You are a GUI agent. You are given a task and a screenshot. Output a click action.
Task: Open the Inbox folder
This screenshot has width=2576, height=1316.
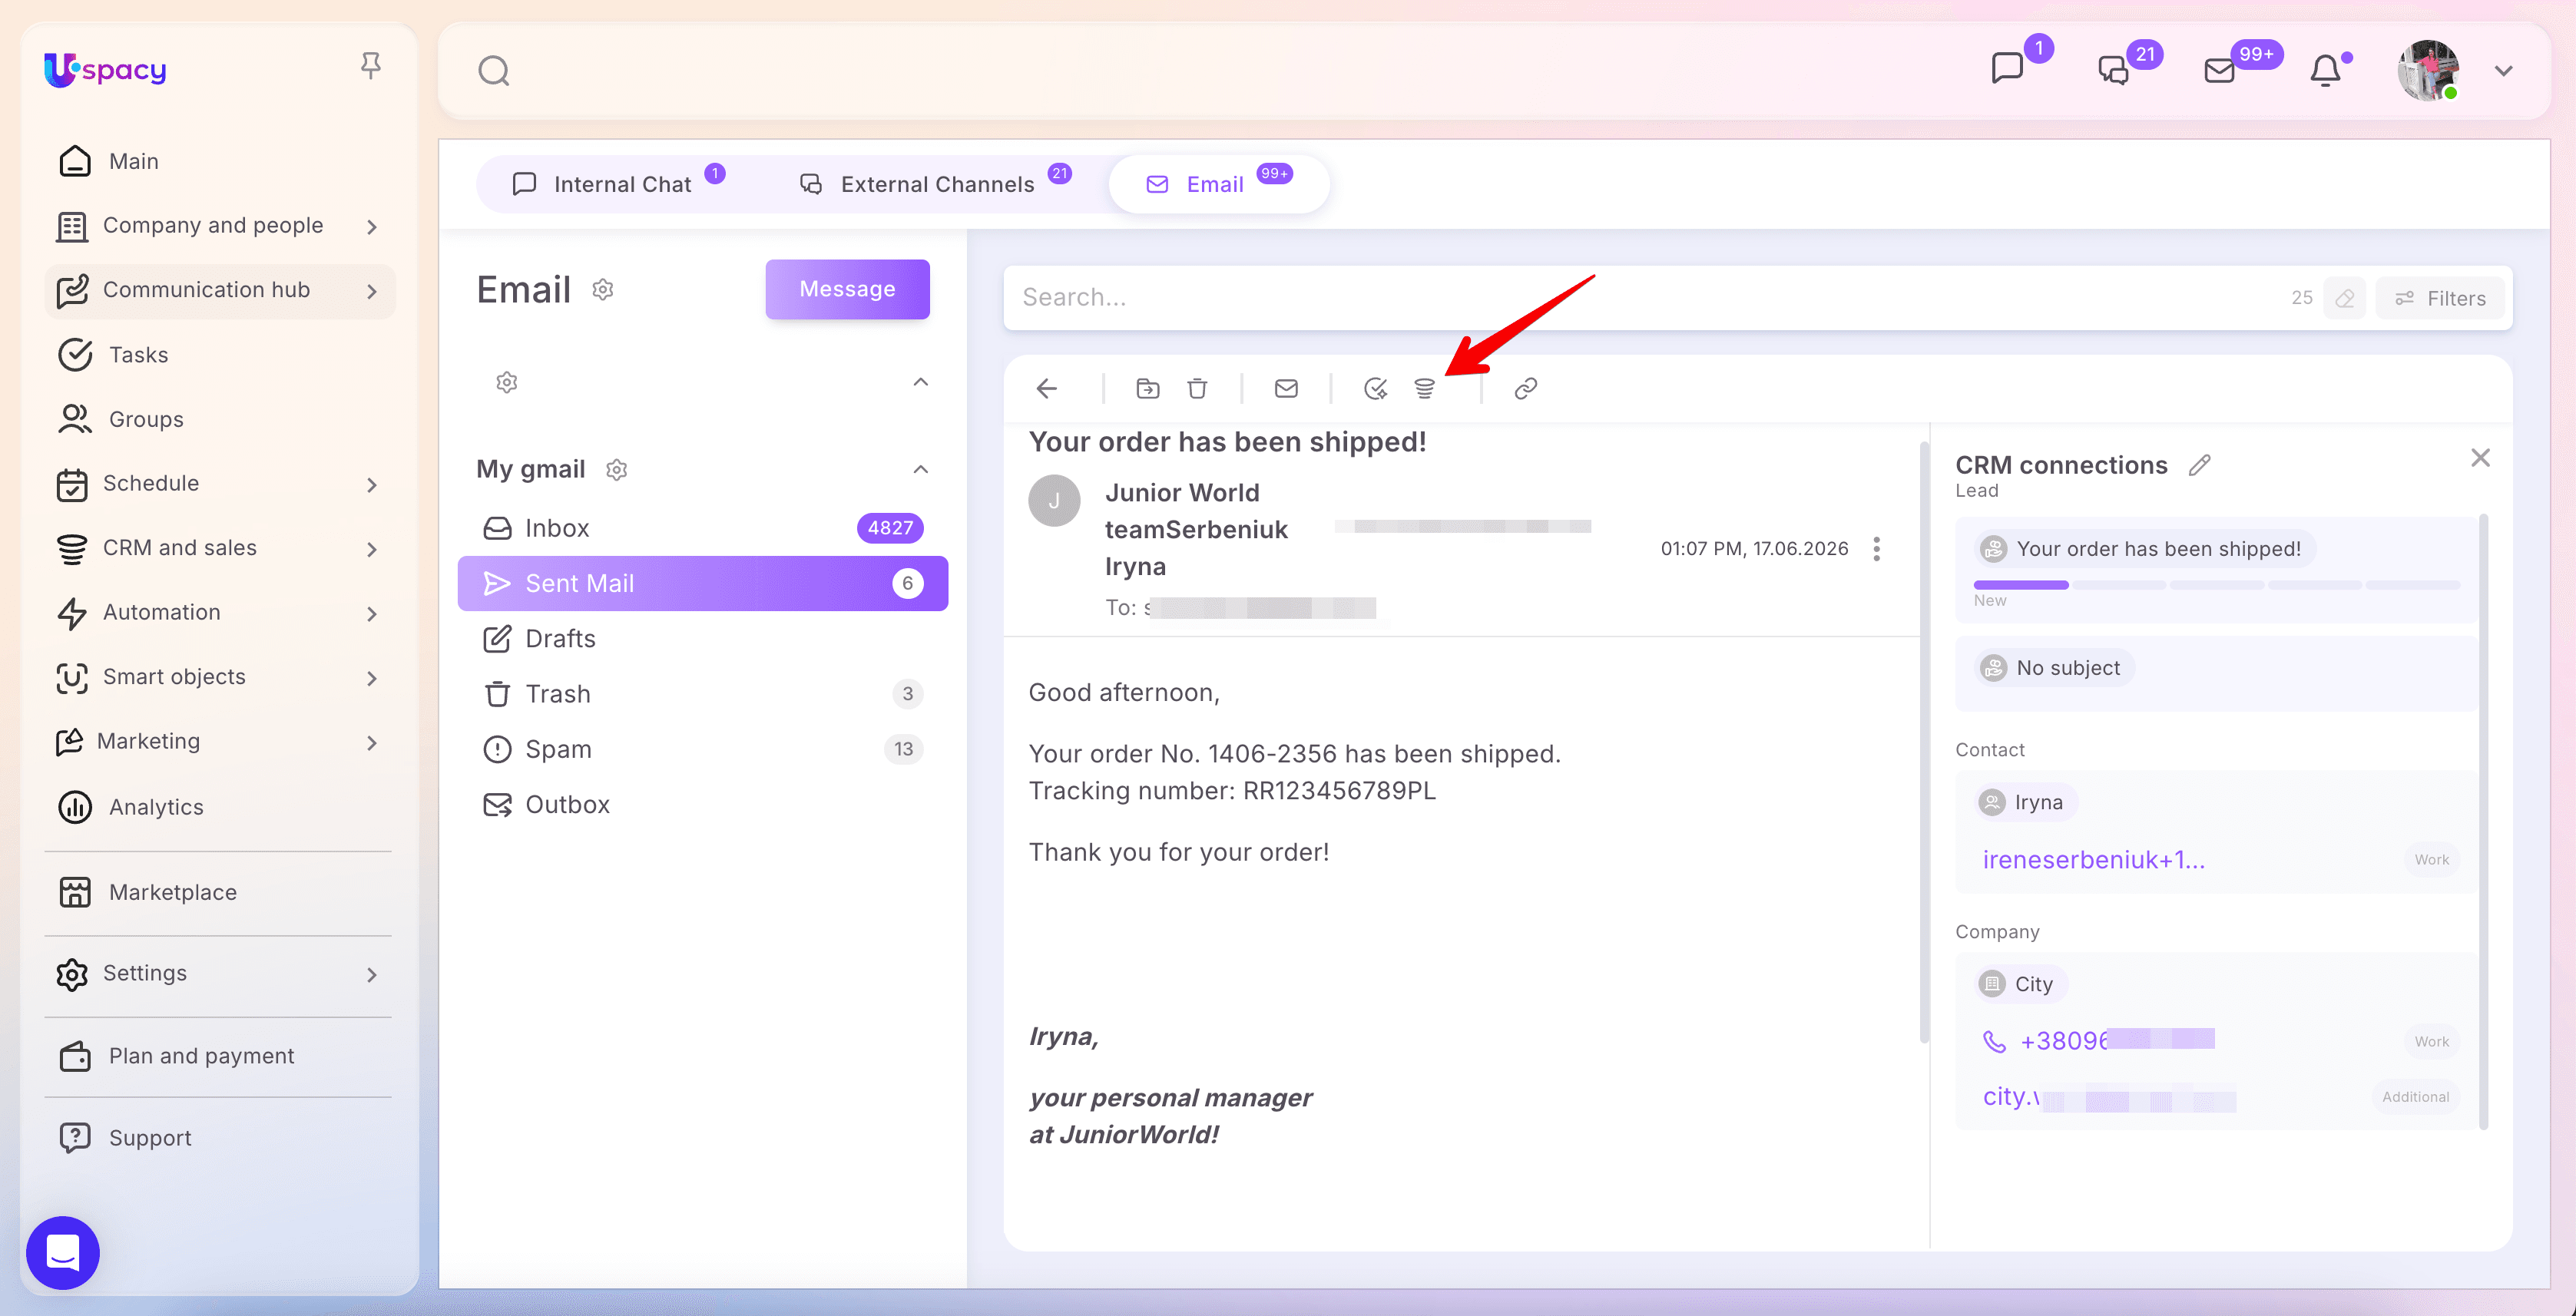point(702,528)
